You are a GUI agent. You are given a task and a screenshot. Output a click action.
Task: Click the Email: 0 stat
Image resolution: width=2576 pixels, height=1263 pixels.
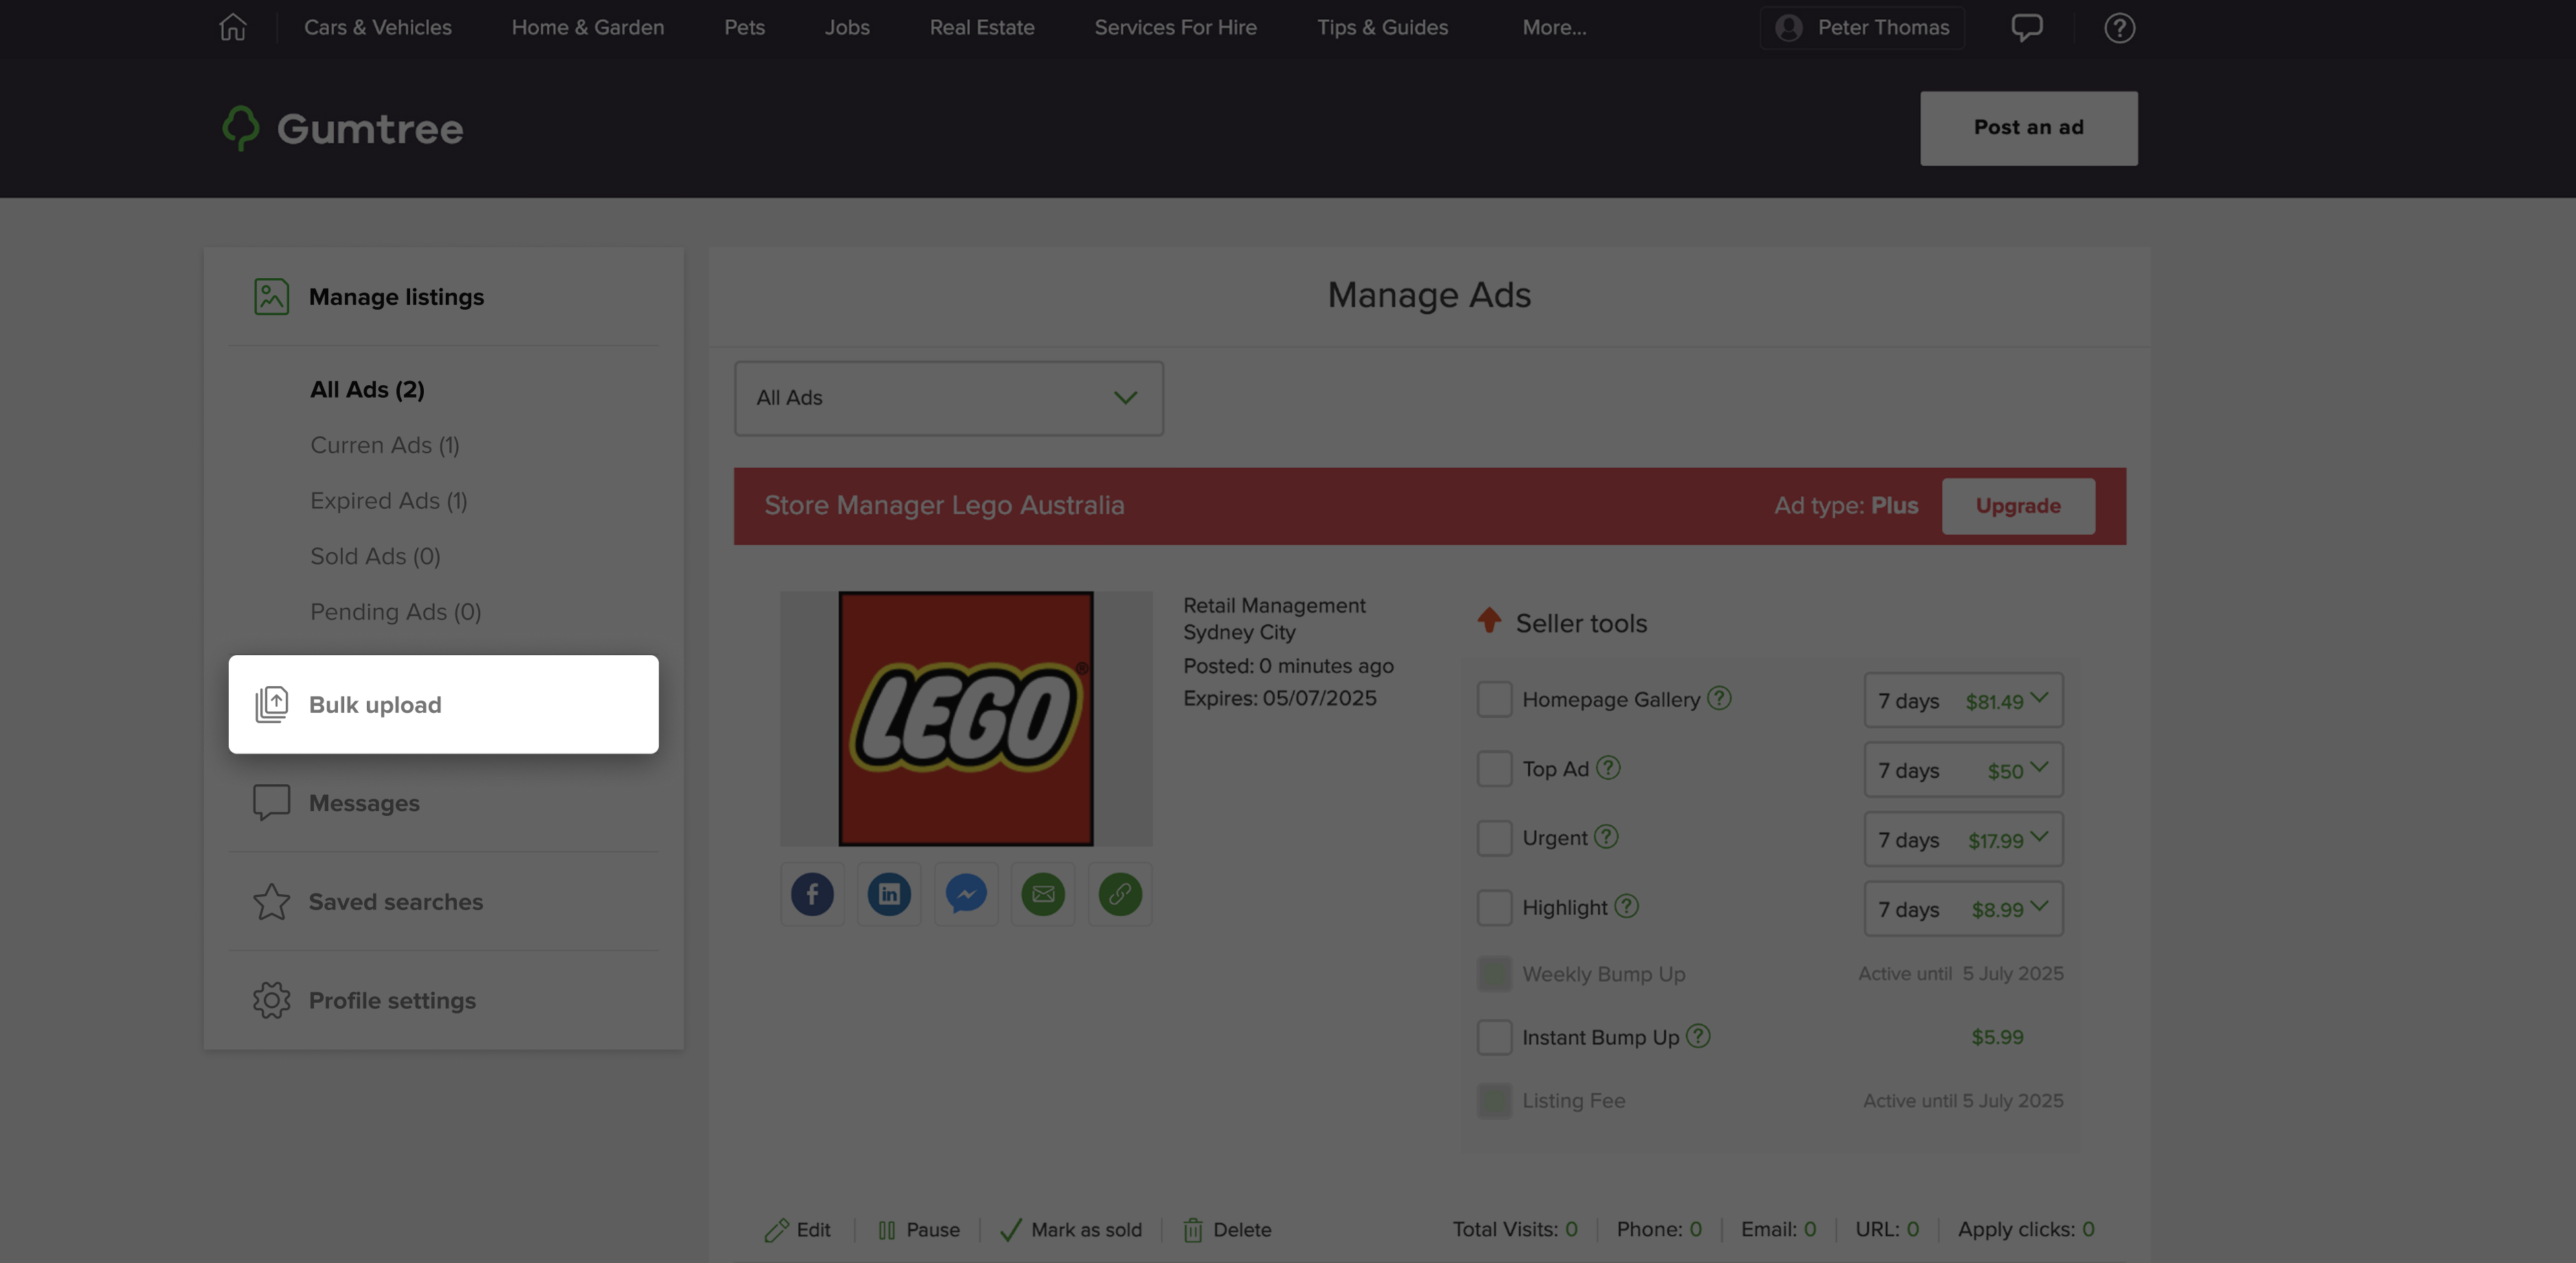click(1778, 1230)
